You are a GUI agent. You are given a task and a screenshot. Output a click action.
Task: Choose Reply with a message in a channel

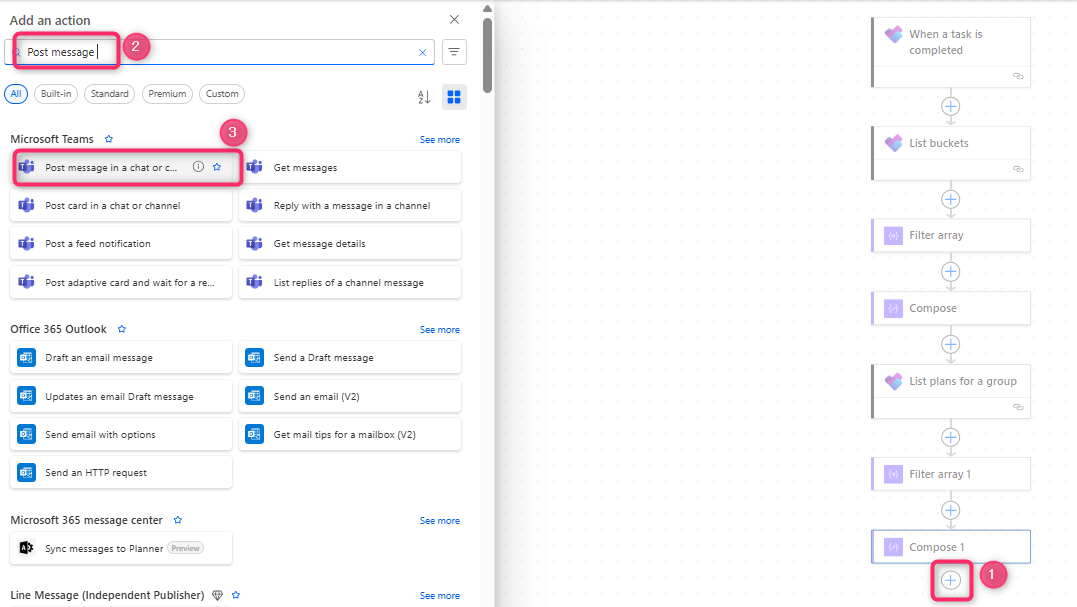[350, 205]
